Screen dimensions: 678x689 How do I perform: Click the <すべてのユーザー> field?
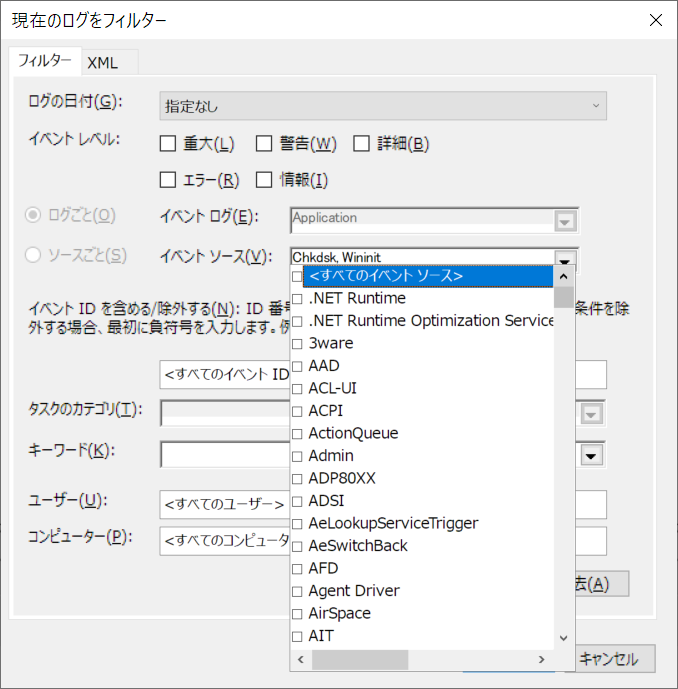tap(225, 504)
